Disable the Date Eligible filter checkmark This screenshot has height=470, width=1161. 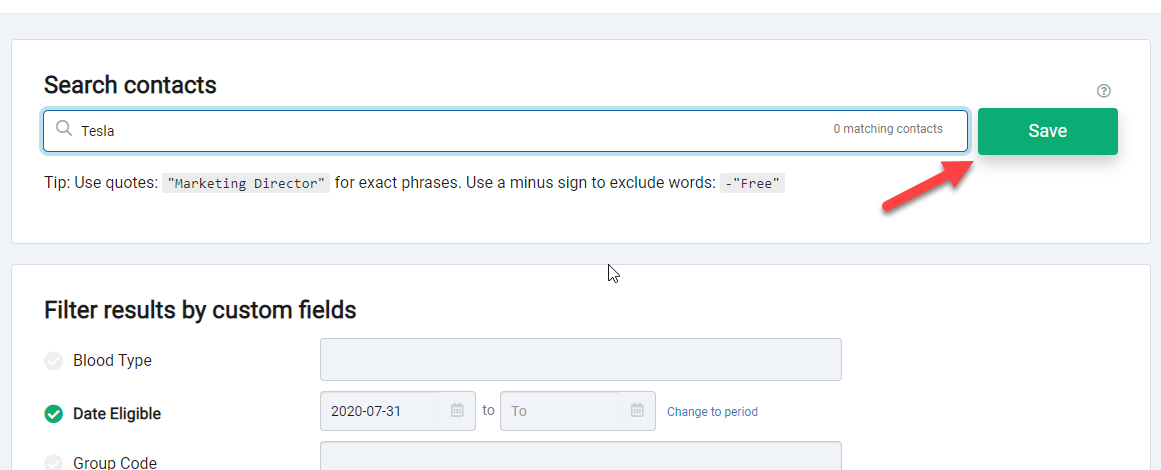click(53, 414)
